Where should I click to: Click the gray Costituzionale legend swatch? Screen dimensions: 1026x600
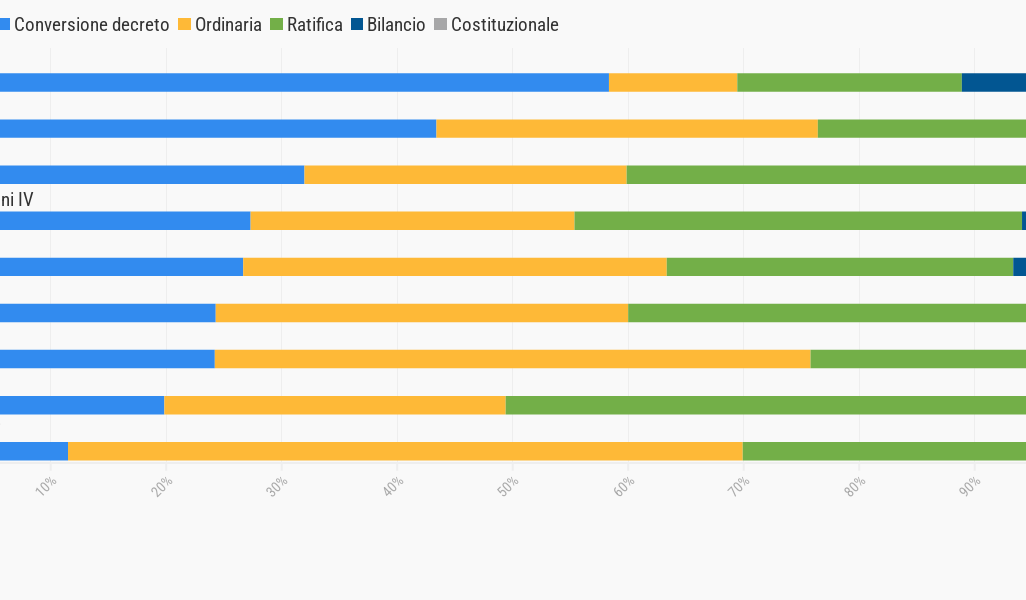[x=440, y=25]
